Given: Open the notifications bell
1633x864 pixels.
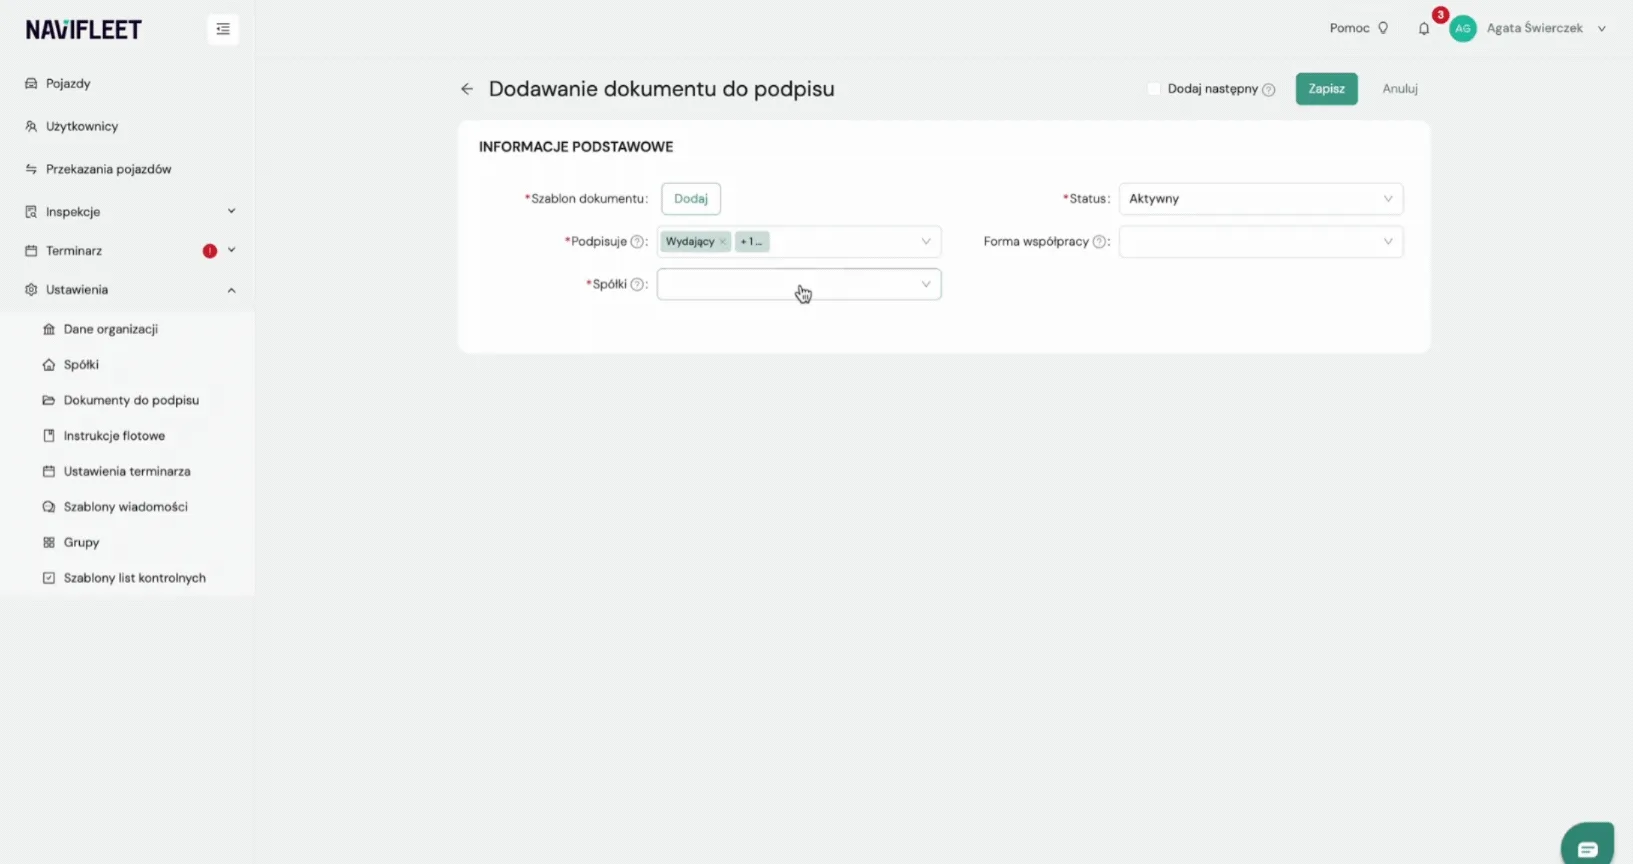Looking at the screenshot, I should click(x=1424, y=29).
